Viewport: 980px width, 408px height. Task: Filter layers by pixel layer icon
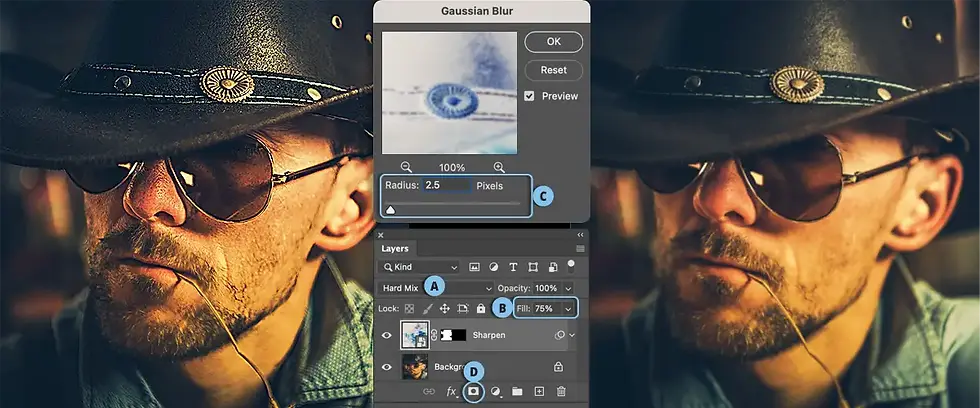click(x=474, y=267)
